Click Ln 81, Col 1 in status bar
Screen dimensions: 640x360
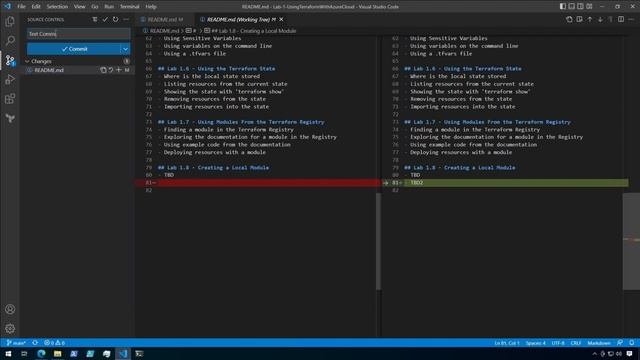click(507, 343)
